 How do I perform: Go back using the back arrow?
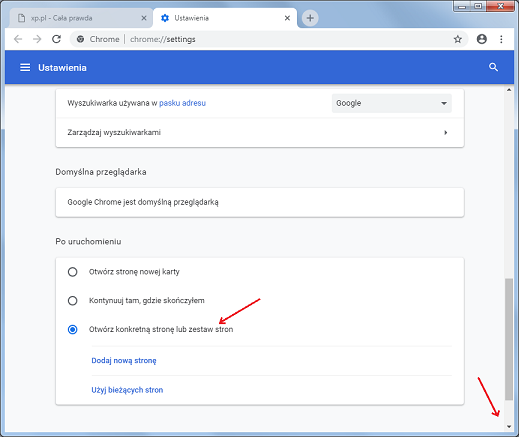[18, 39]
